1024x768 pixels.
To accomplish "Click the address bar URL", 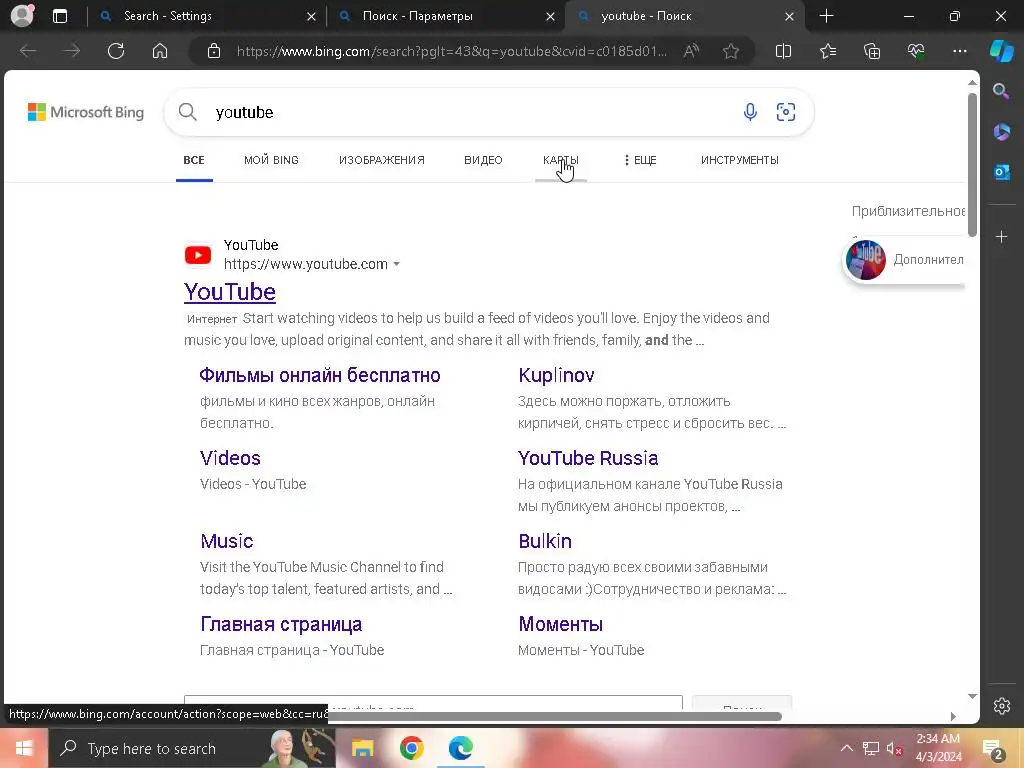I will click(452, 51).
